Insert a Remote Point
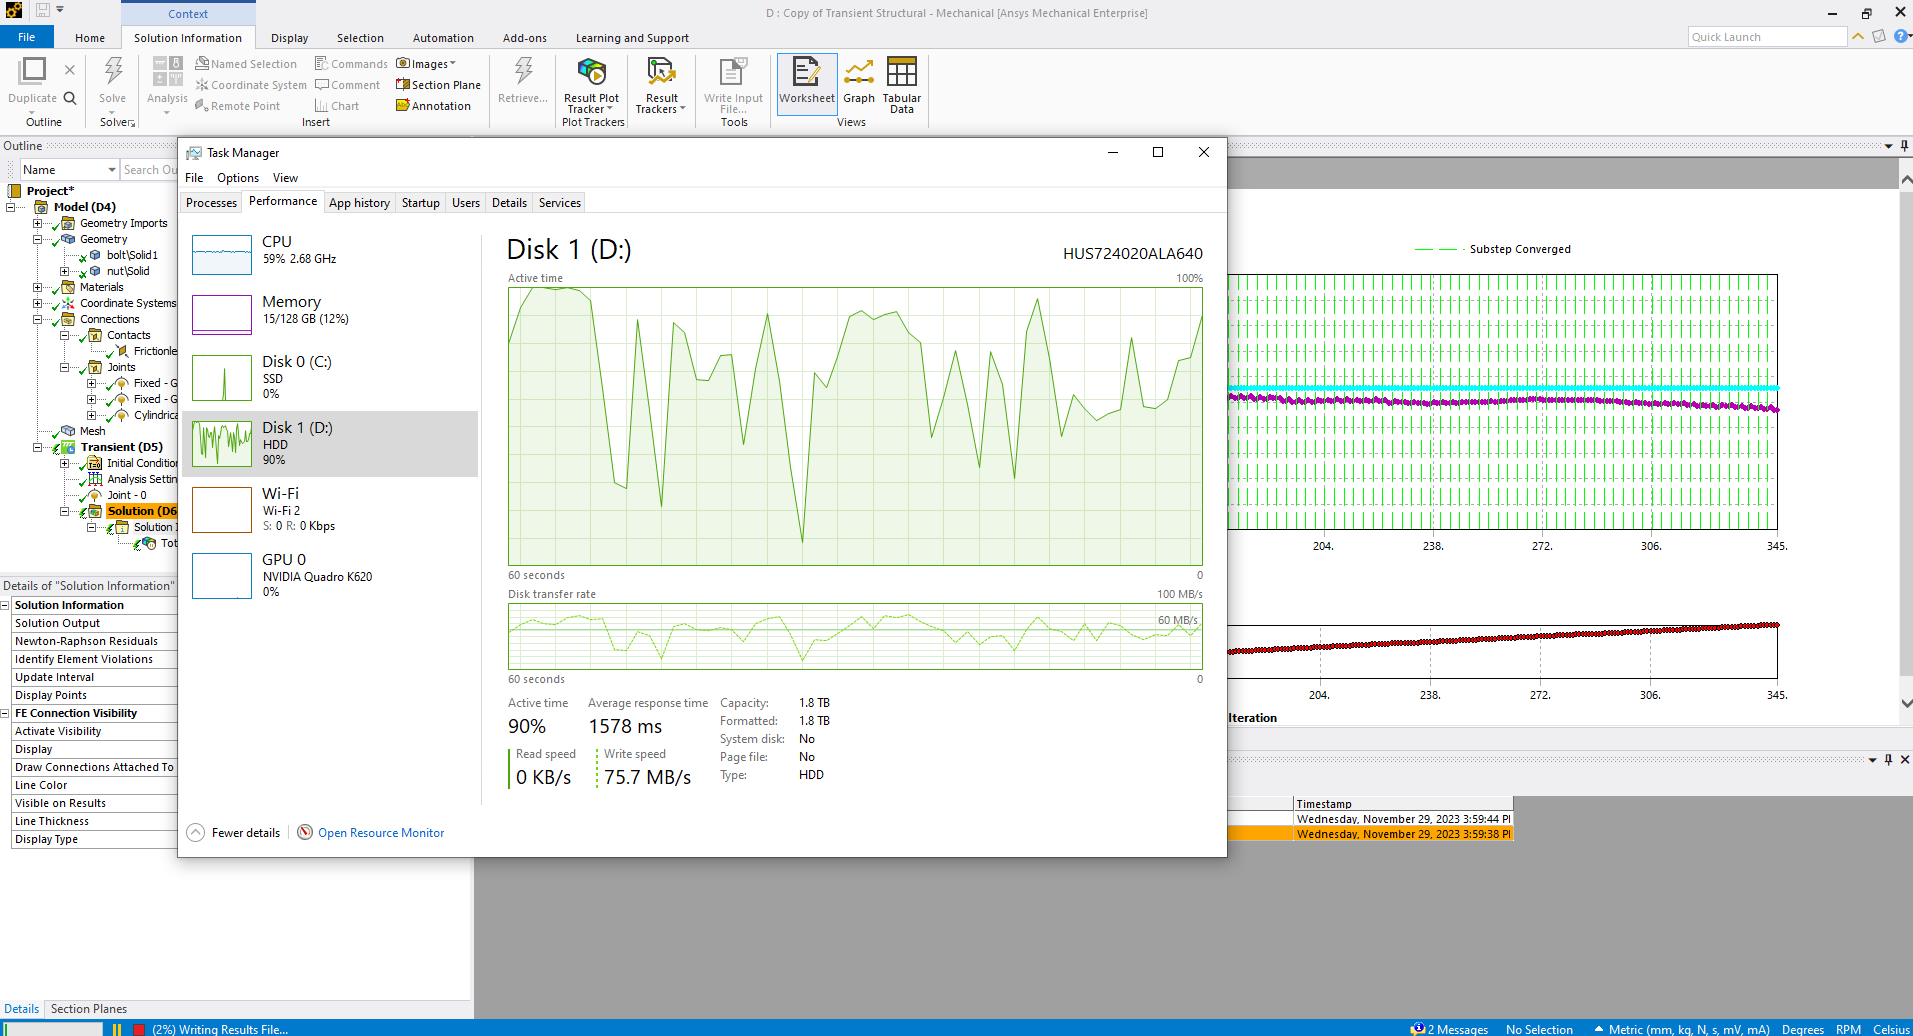The width and height of the screenshot is (1913, 1036). [x=238, y=106]
